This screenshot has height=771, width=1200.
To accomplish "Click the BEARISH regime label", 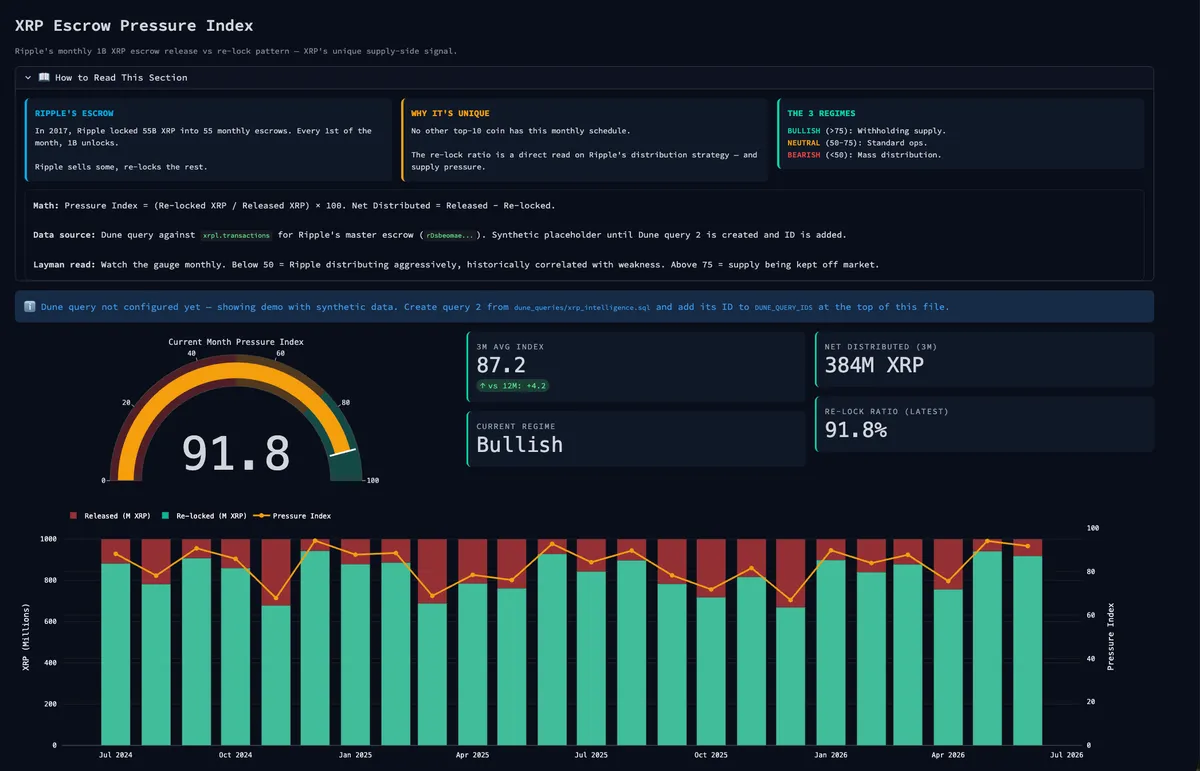I will point(804,155).
